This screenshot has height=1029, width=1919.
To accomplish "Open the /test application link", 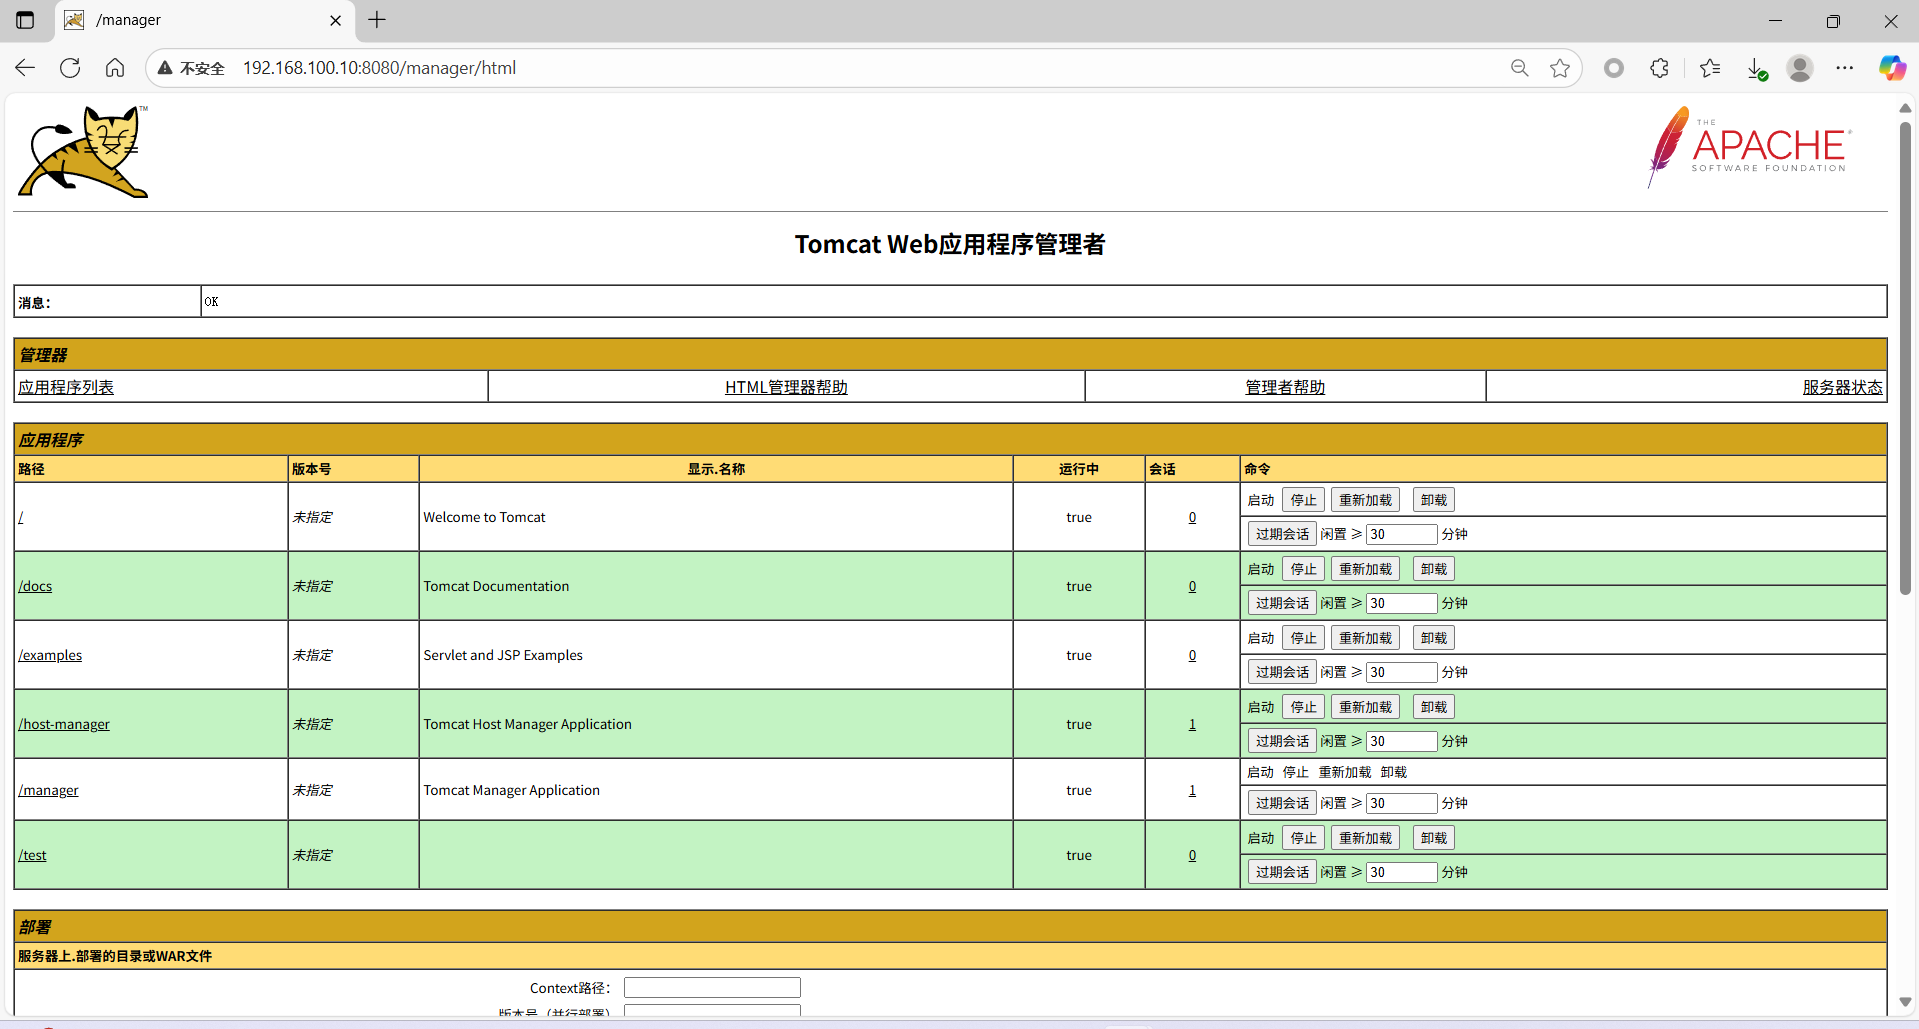I will coord(32,855).
